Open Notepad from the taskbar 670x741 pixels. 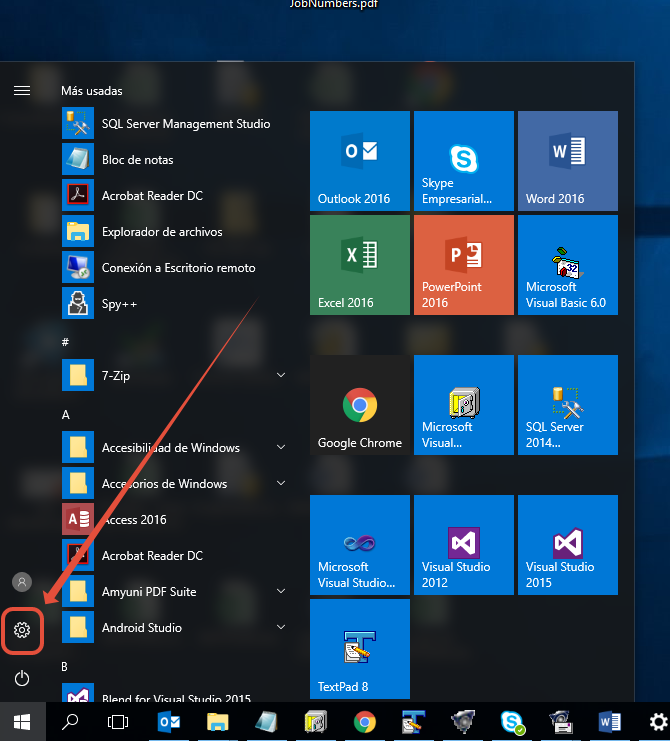coord(266,722)
